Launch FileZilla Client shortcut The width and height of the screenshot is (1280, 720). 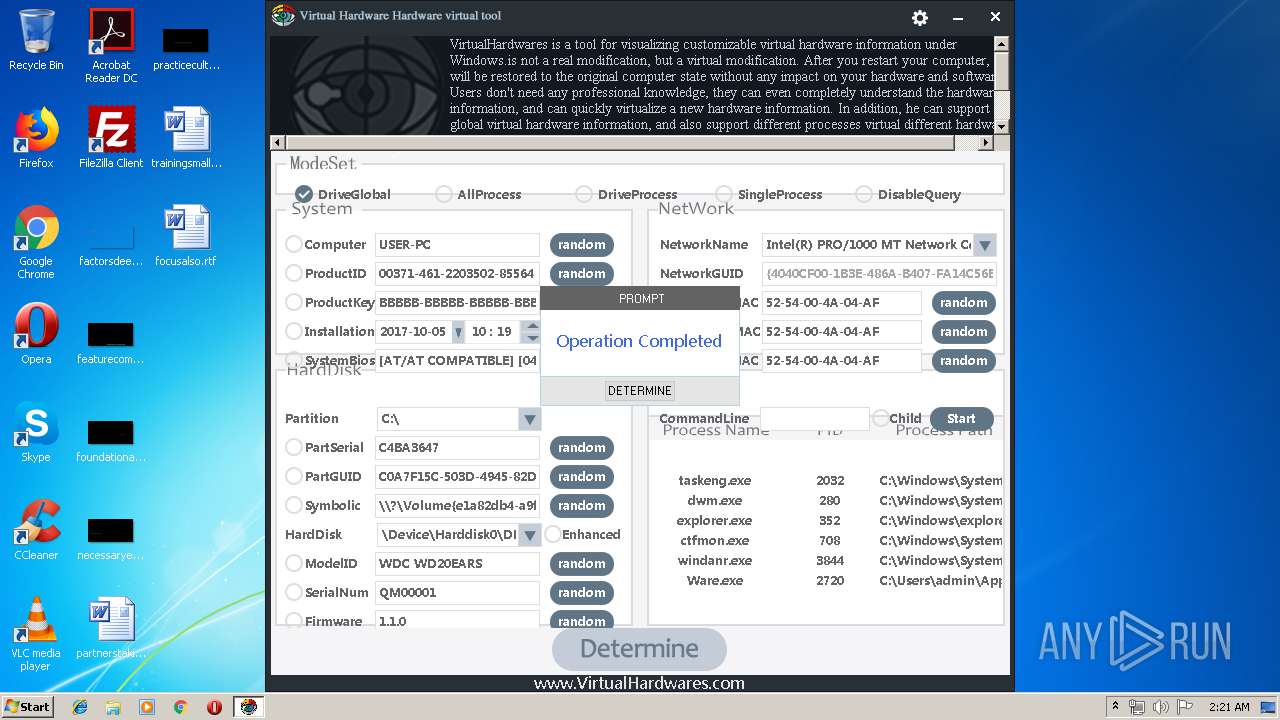click(x=111, y=138)
